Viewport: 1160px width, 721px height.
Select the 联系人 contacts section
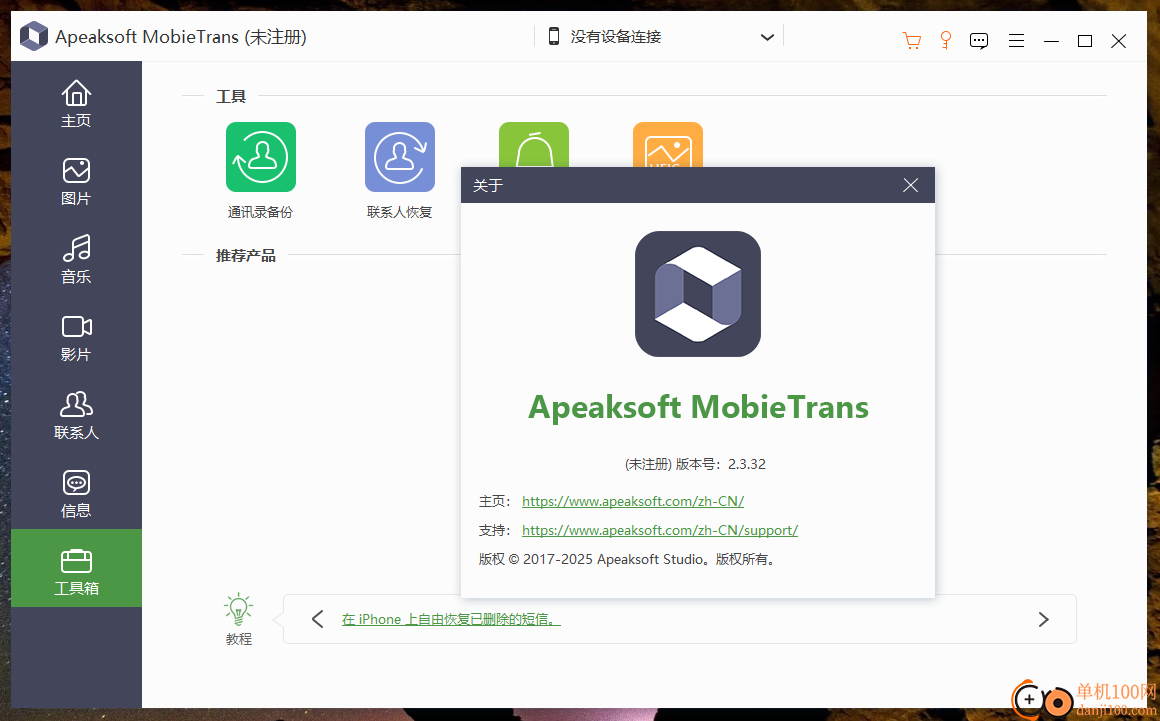(76, 416)
